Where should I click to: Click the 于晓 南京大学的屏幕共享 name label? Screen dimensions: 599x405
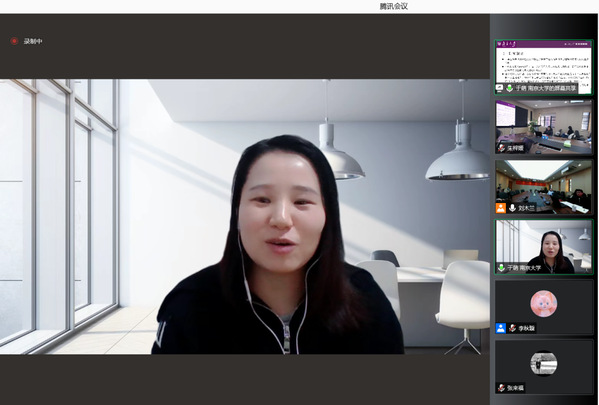[546, 88]
